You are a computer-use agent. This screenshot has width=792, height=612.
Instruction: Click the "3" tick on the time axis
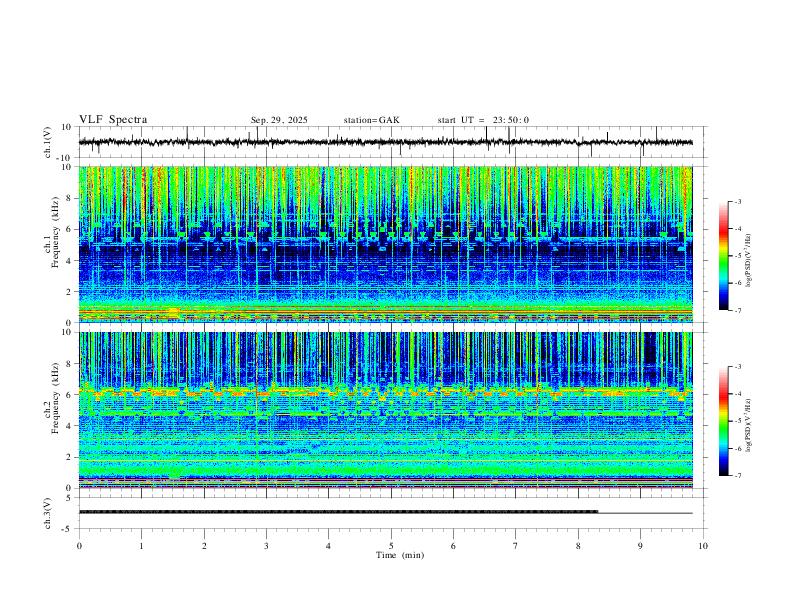[266, 546]
